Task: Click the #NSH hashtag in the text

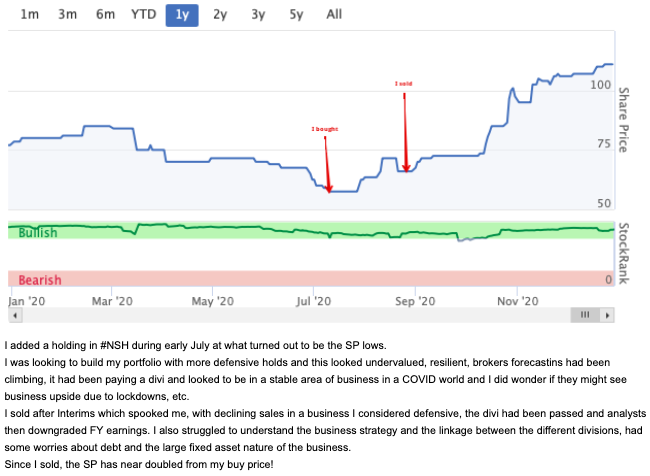Action: click(115, 345)
